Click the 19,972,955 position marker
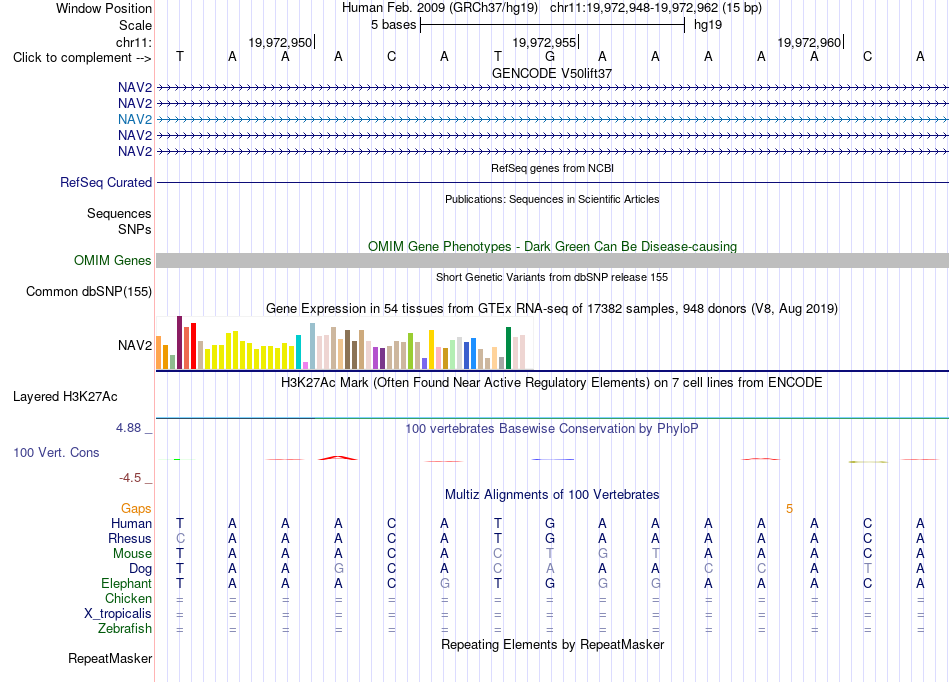950x682 pixels. click(544, 42)
